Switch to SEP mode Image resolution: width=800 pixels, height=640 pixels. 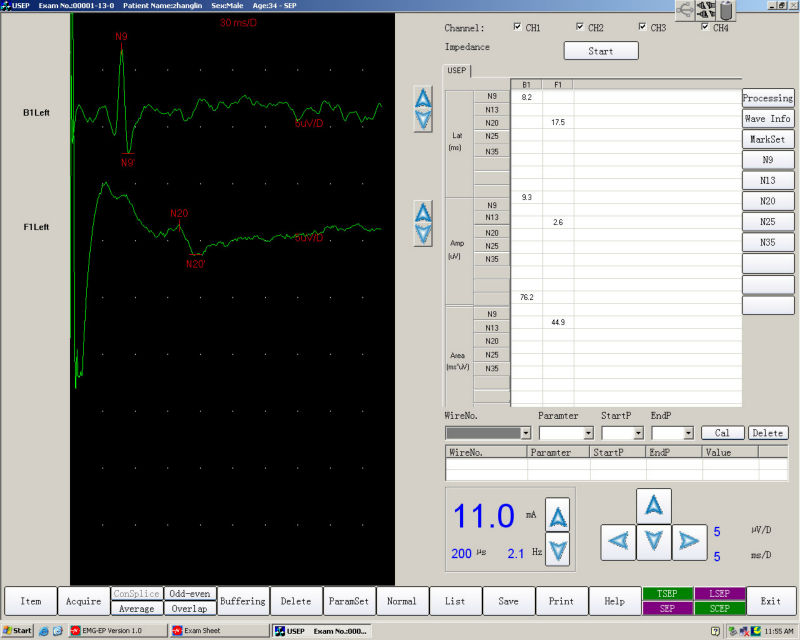pos(667,608)
